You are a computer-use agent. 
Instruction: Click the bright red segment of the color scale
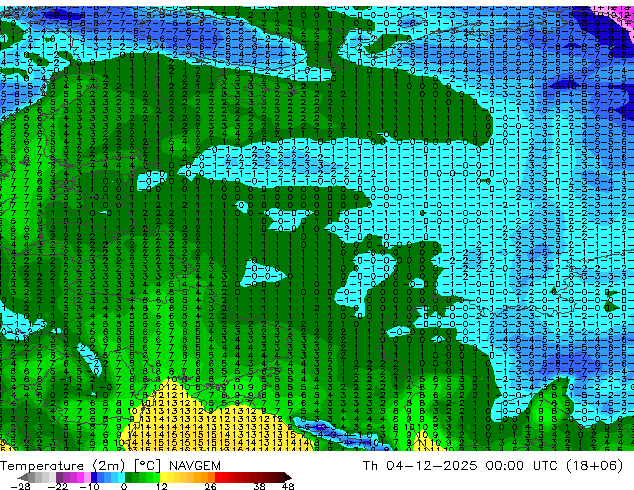tap(219, 477)
